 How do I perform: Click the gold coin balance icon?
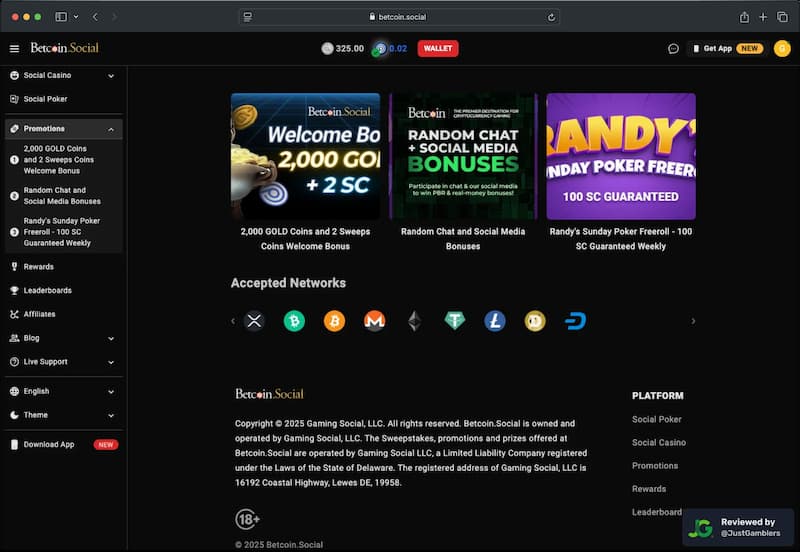click(x=327, y=48)
